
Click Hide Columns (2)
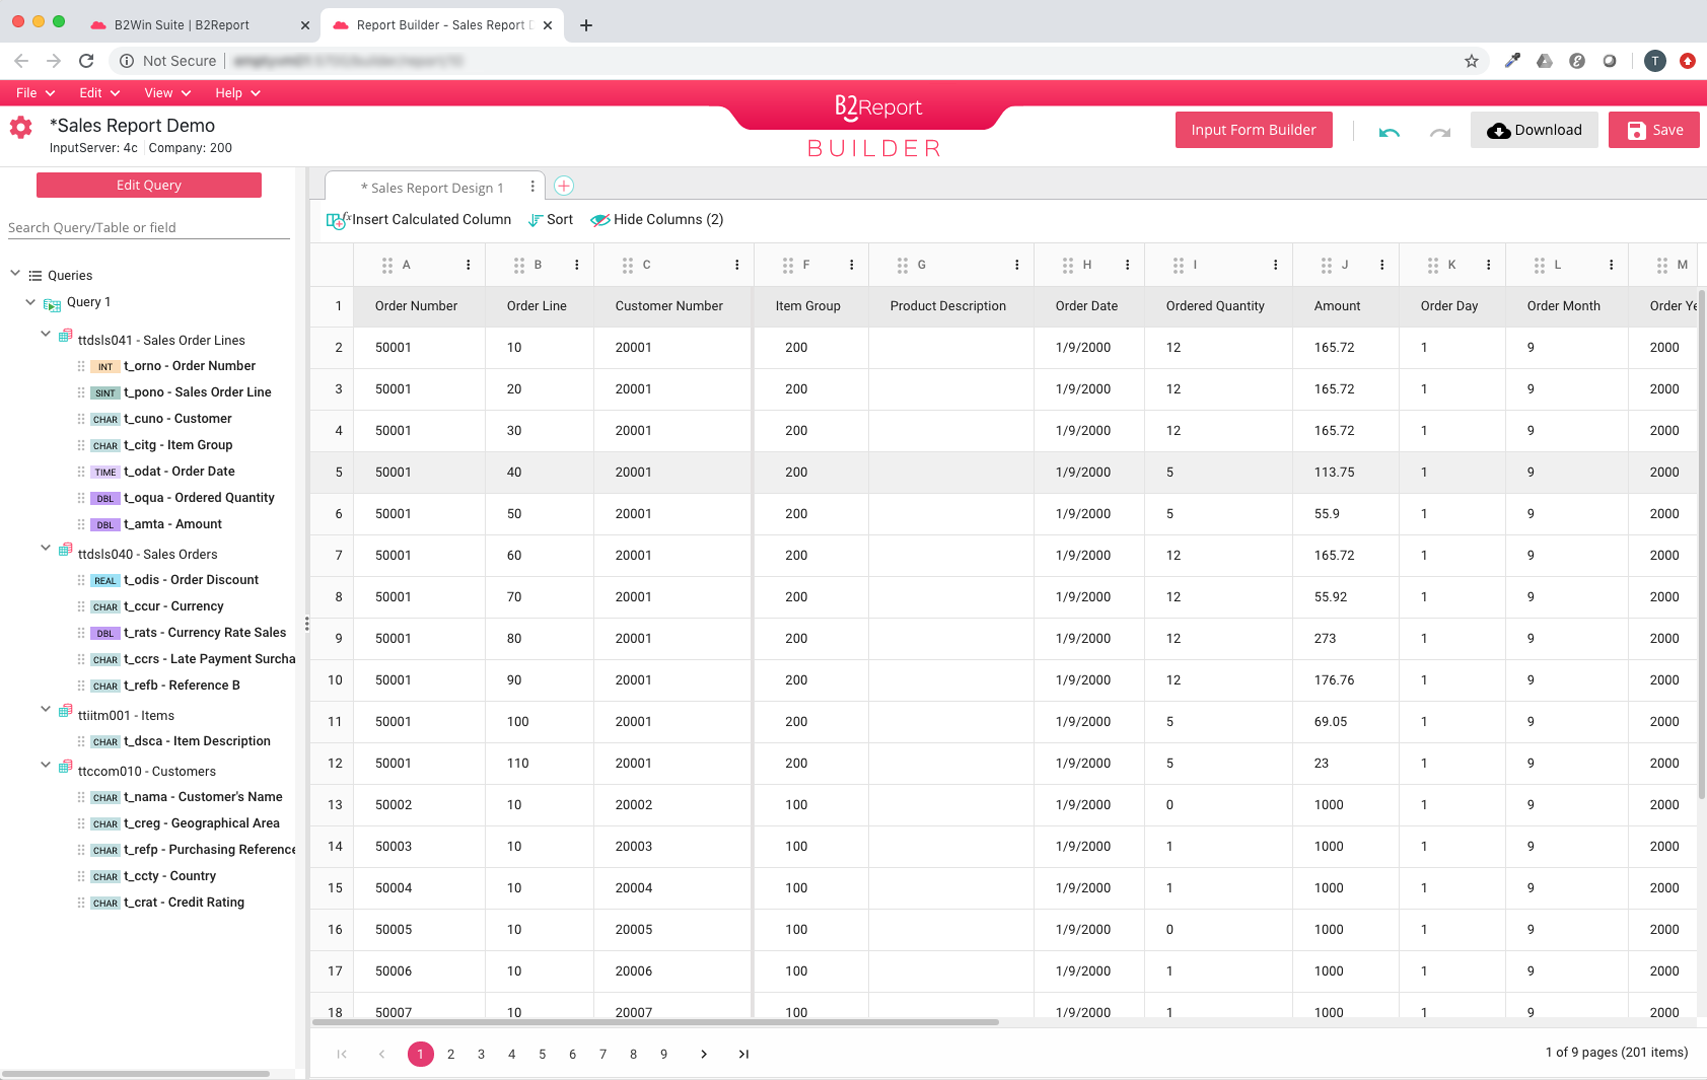pyautogui.click(x=657, y=220)
